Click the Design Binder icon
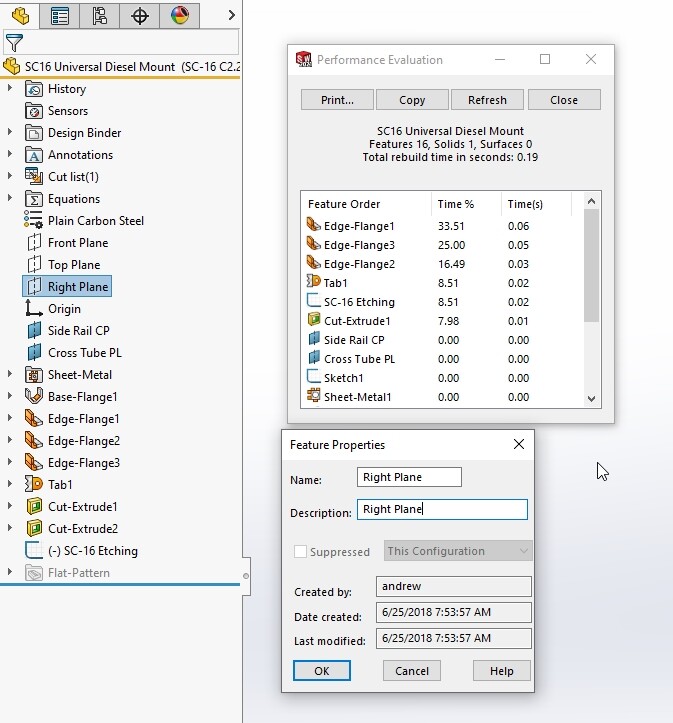Image resolution: width=673 pixels, height=723 pixels. [x=34, y=133]
